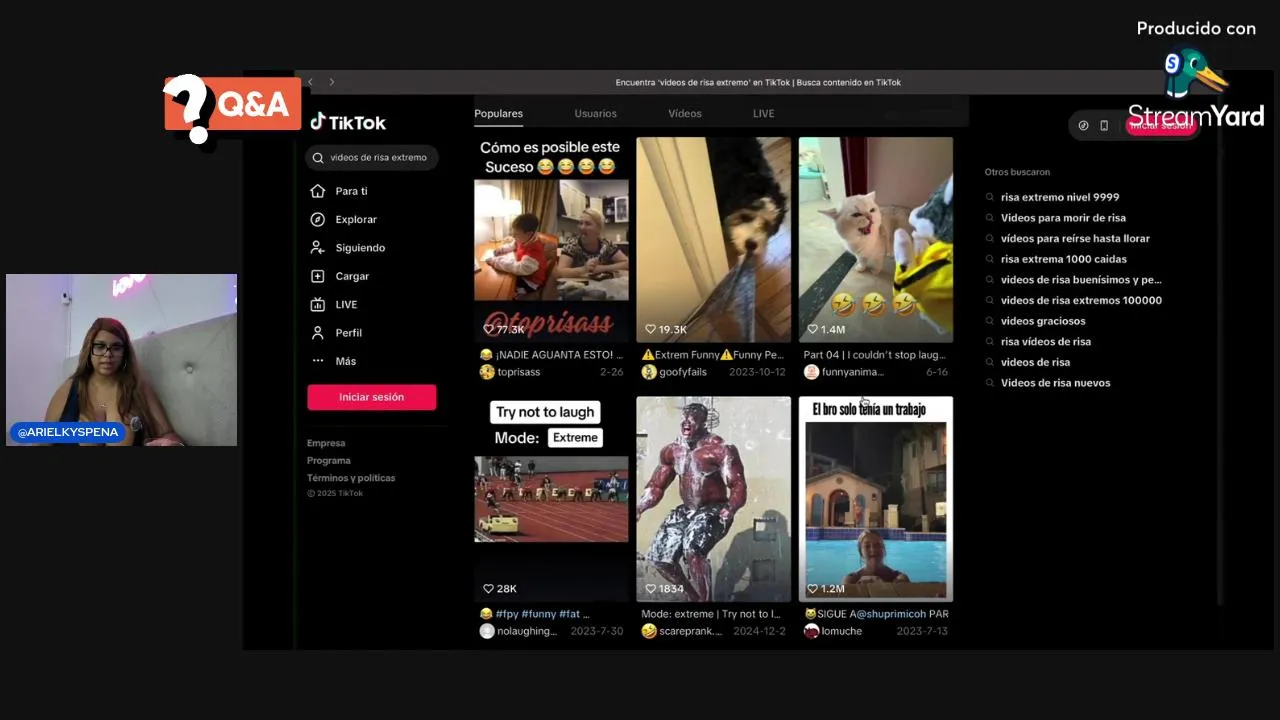
Task: Click heart icon on 19.3K video
Action: click(x=650, y=329)
